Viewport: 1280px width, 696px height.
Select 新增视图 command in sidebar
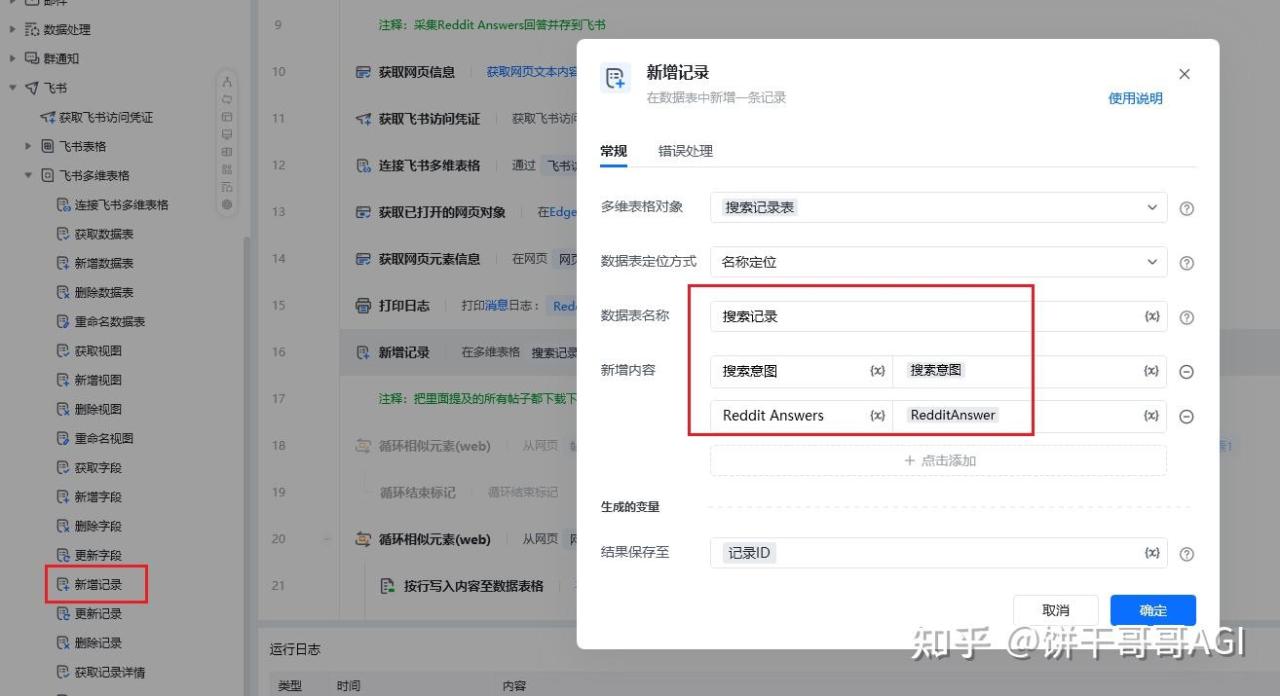click(x=89, y=380)
